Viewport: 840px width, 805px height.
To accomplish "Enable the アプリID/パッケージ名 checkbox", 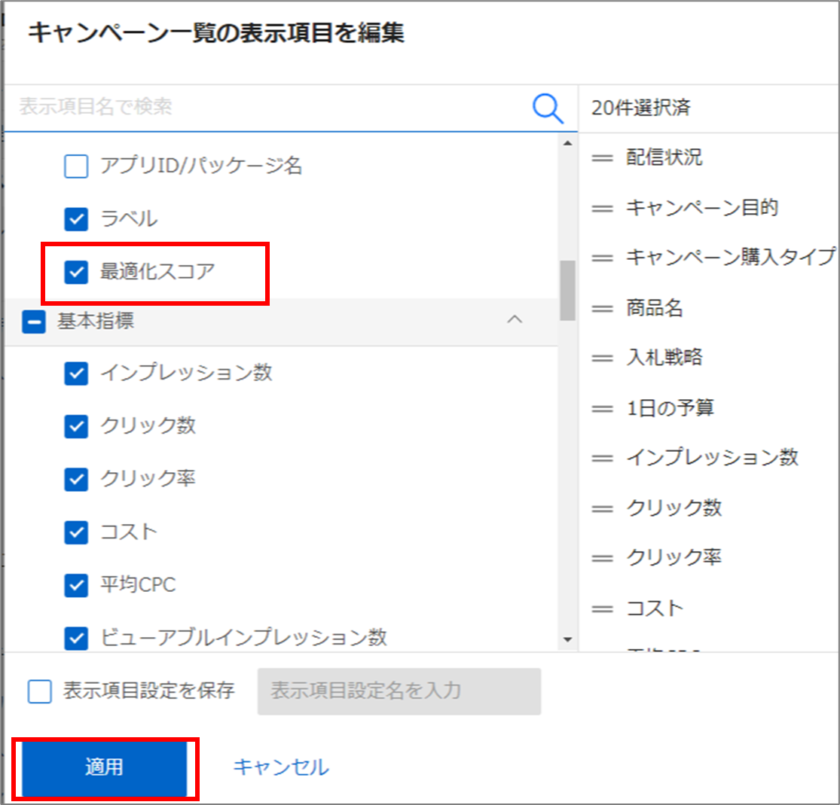I will (76, 166).
